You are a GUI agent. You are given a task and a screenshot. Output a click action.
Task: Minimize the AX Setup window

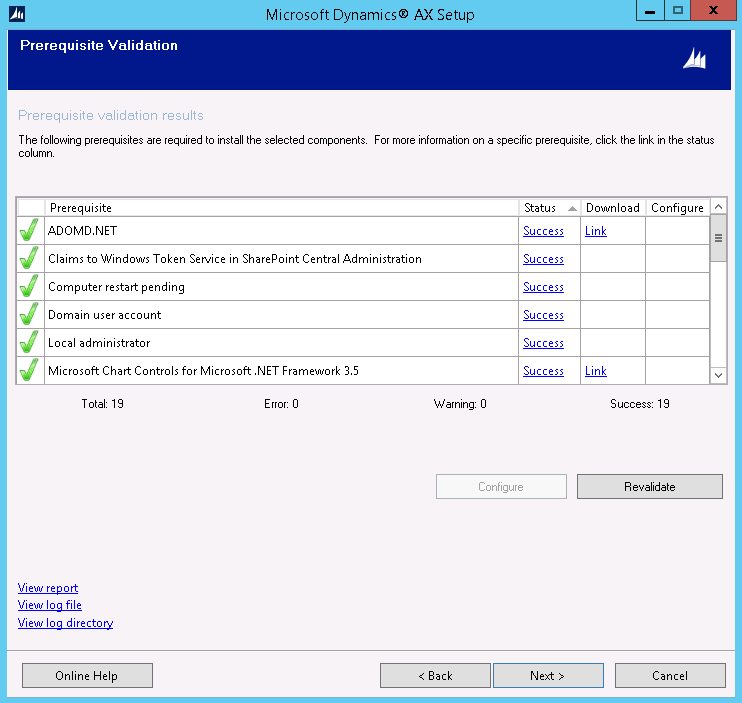650,10
